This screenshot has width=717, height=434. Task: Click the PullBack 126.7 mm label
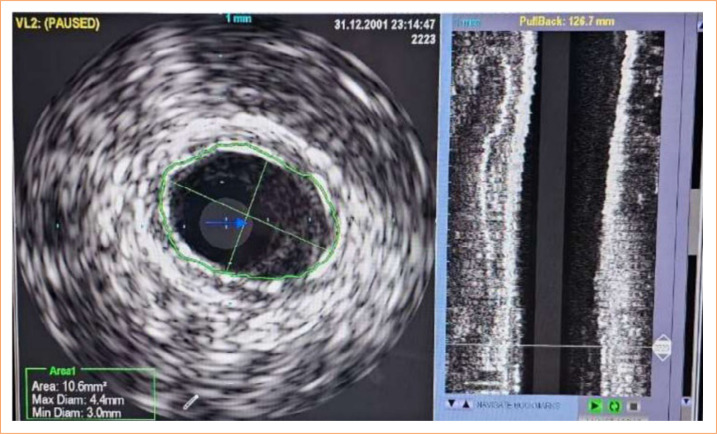point(567,21)
